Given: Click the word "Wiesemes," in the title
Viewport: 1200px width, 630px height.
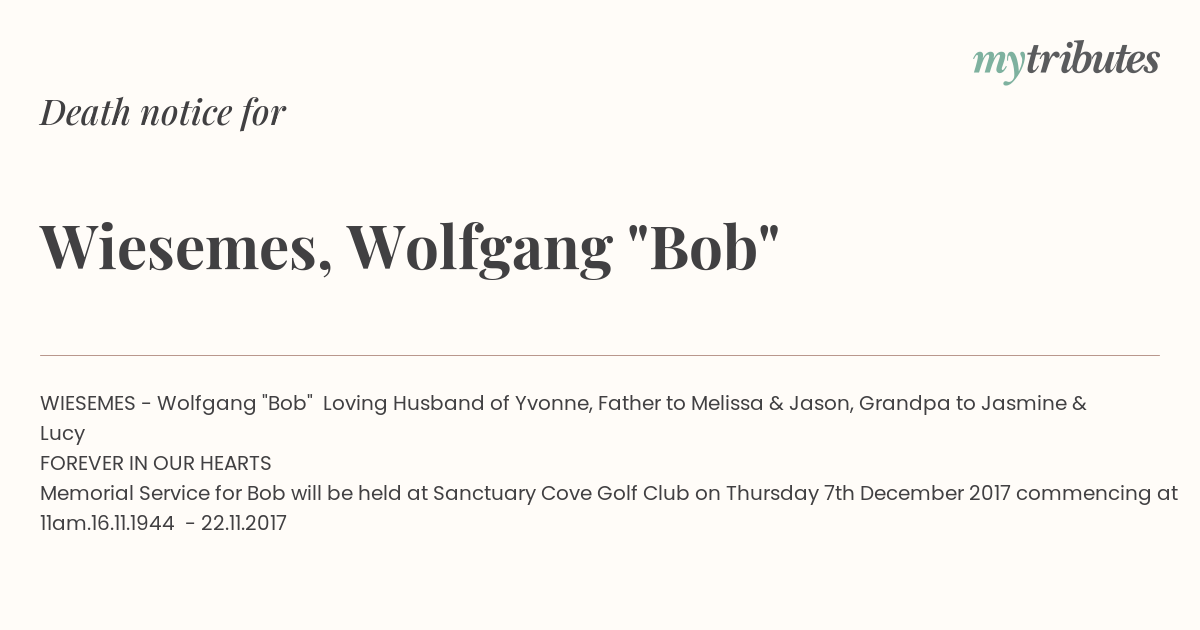Looking at the screenshot, I should (x=186, y=246).
